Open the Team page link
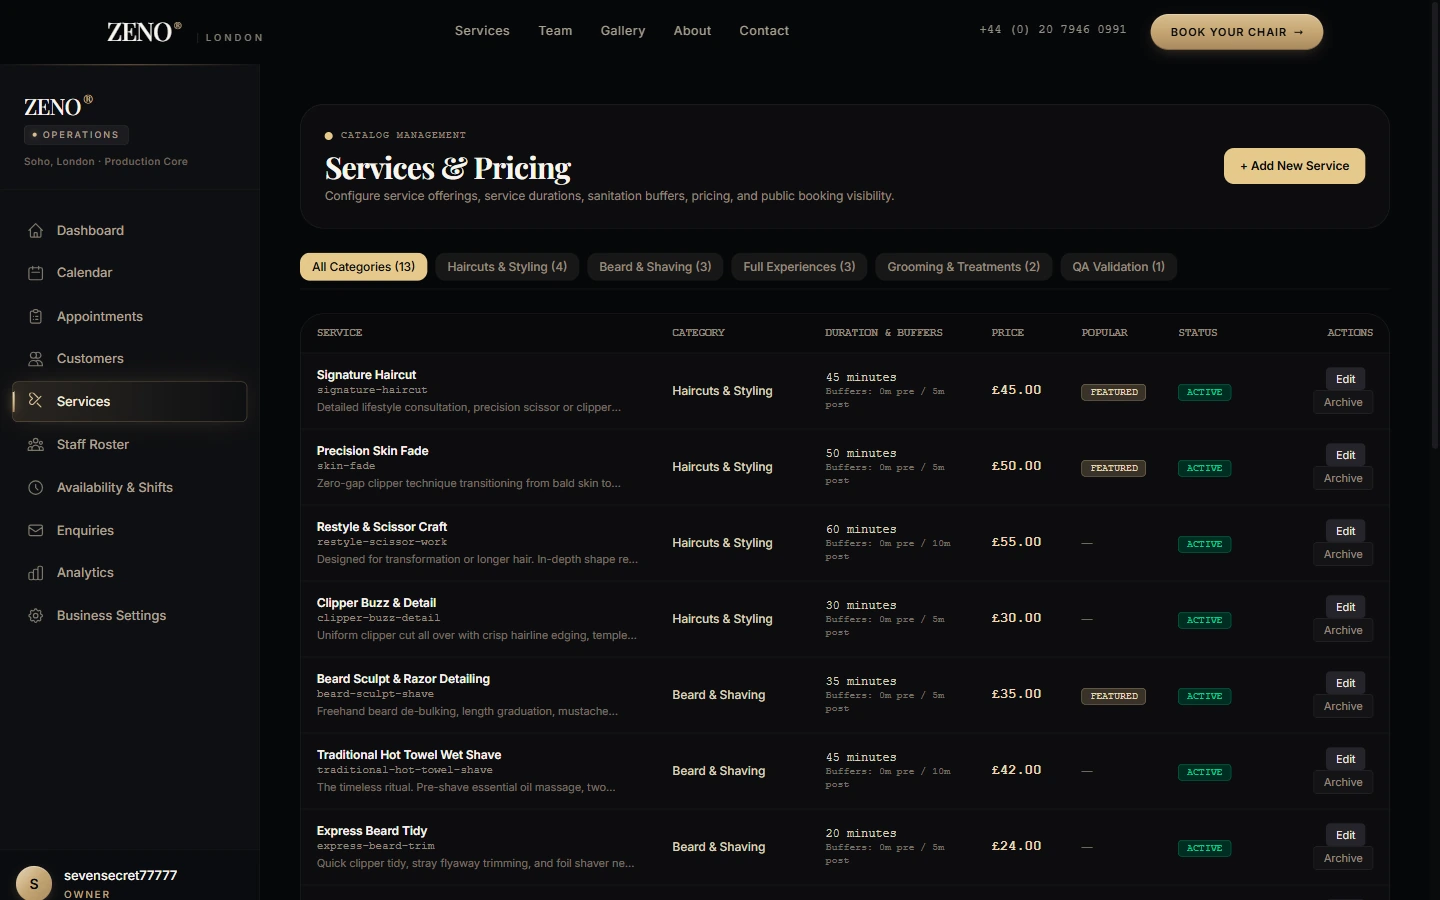Viewport: 1440px width, 900px height. click(555, 31)
